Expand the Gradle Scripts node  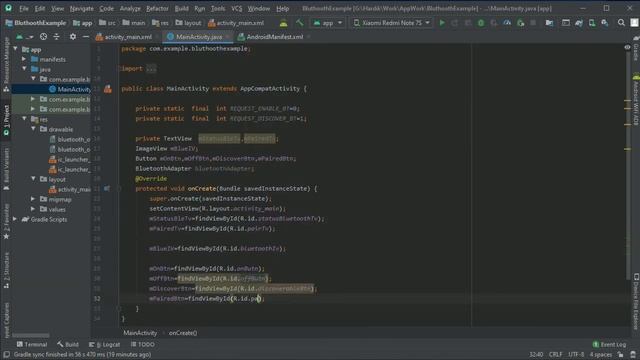click(x=16, y=219)
